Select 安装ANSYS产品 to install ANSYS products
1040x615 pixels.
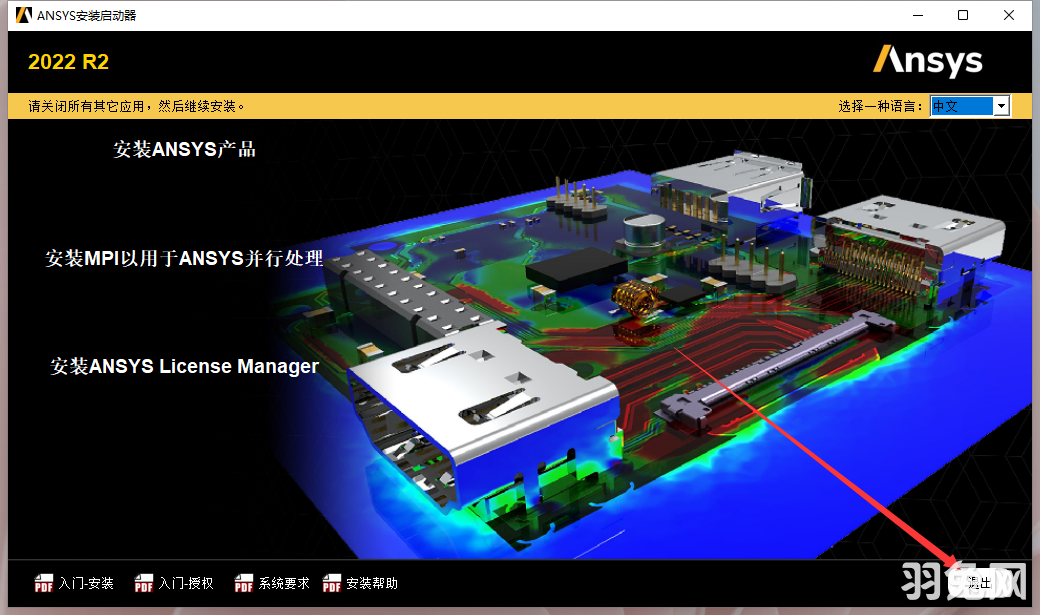click(183, 148)
